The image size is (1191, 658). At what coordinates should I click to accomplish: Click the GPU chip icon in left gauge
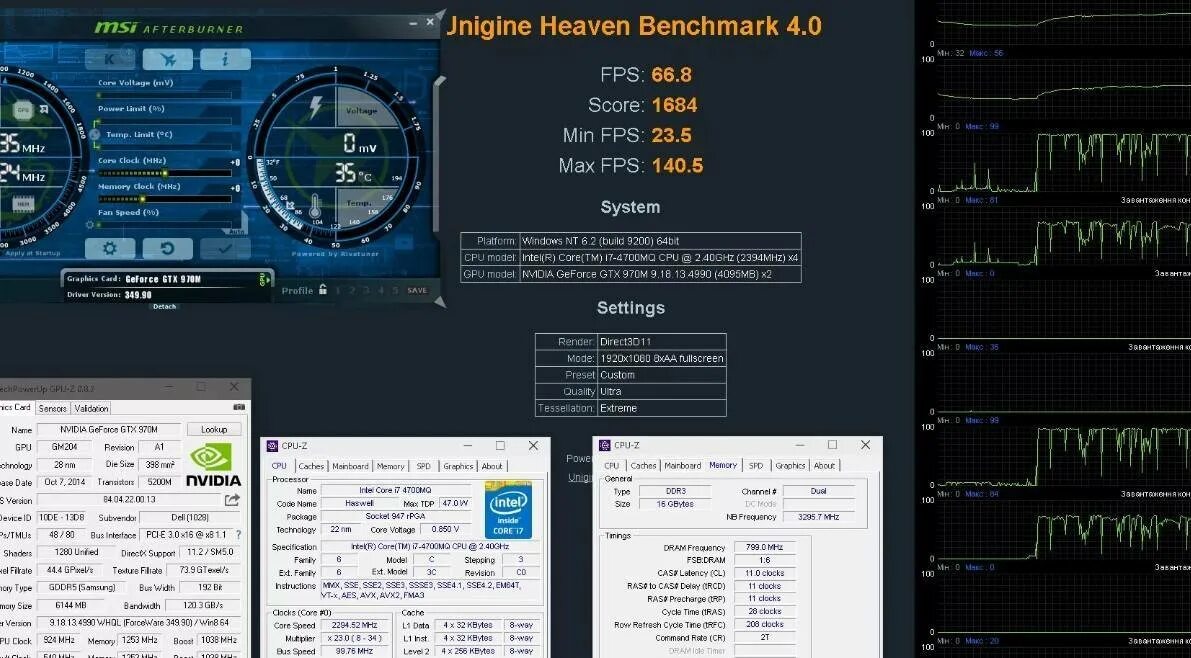[23, 109]
